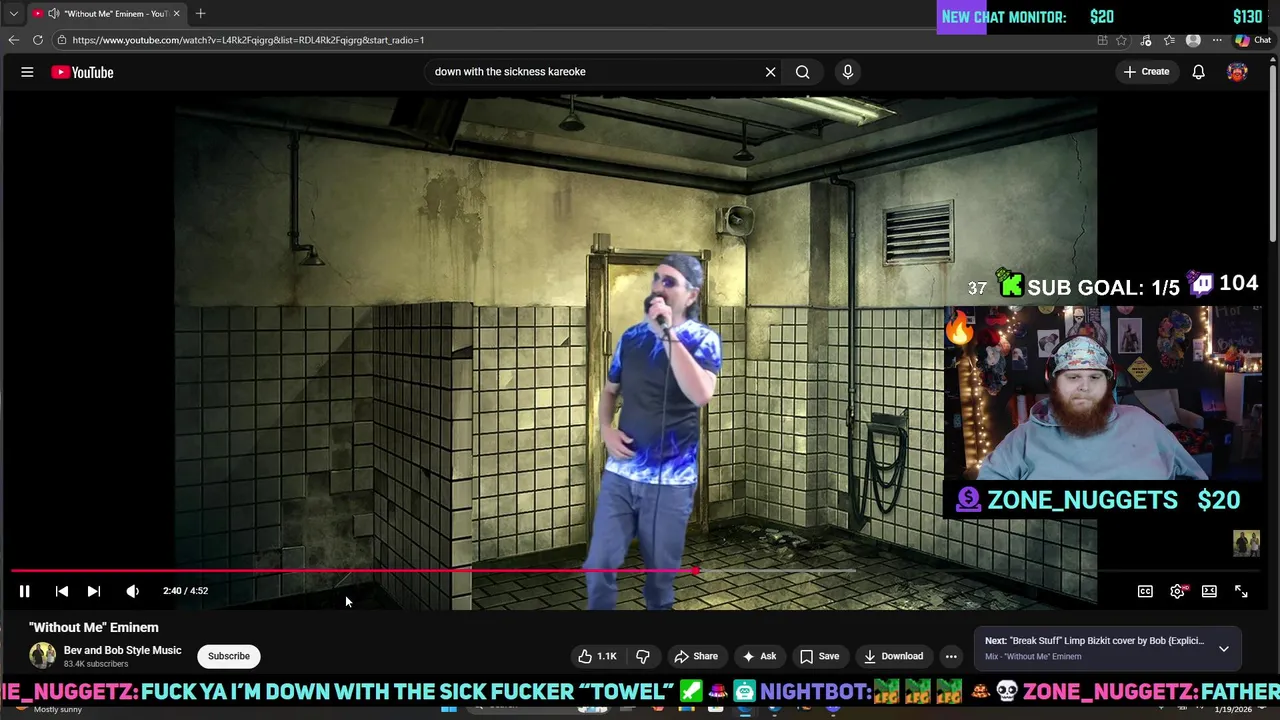The width and height of the screenshot is (1280, 720).
Task: Open browser settings and more menu
Action: pos(1217,40)
